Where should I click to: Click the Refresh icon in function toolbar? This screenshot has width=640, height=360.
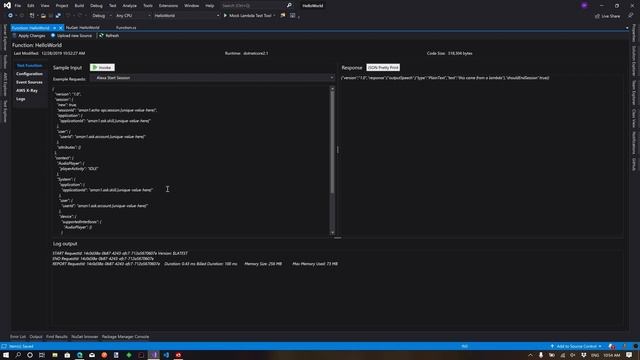(101, 36)
